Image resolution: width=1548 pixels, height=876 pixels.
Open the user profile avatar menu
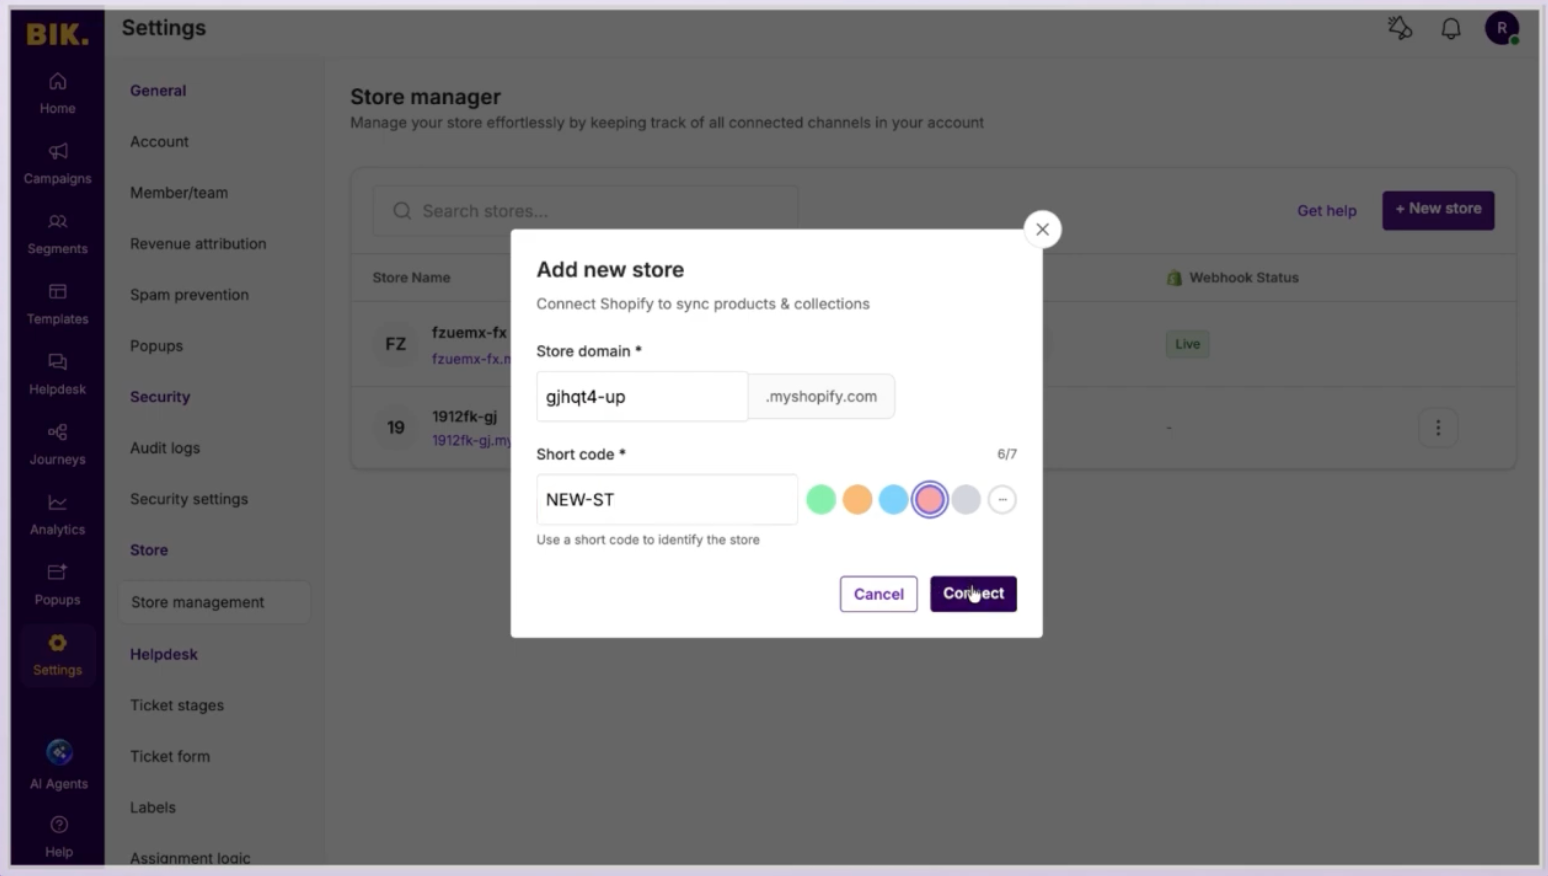tap(1501, 29)
